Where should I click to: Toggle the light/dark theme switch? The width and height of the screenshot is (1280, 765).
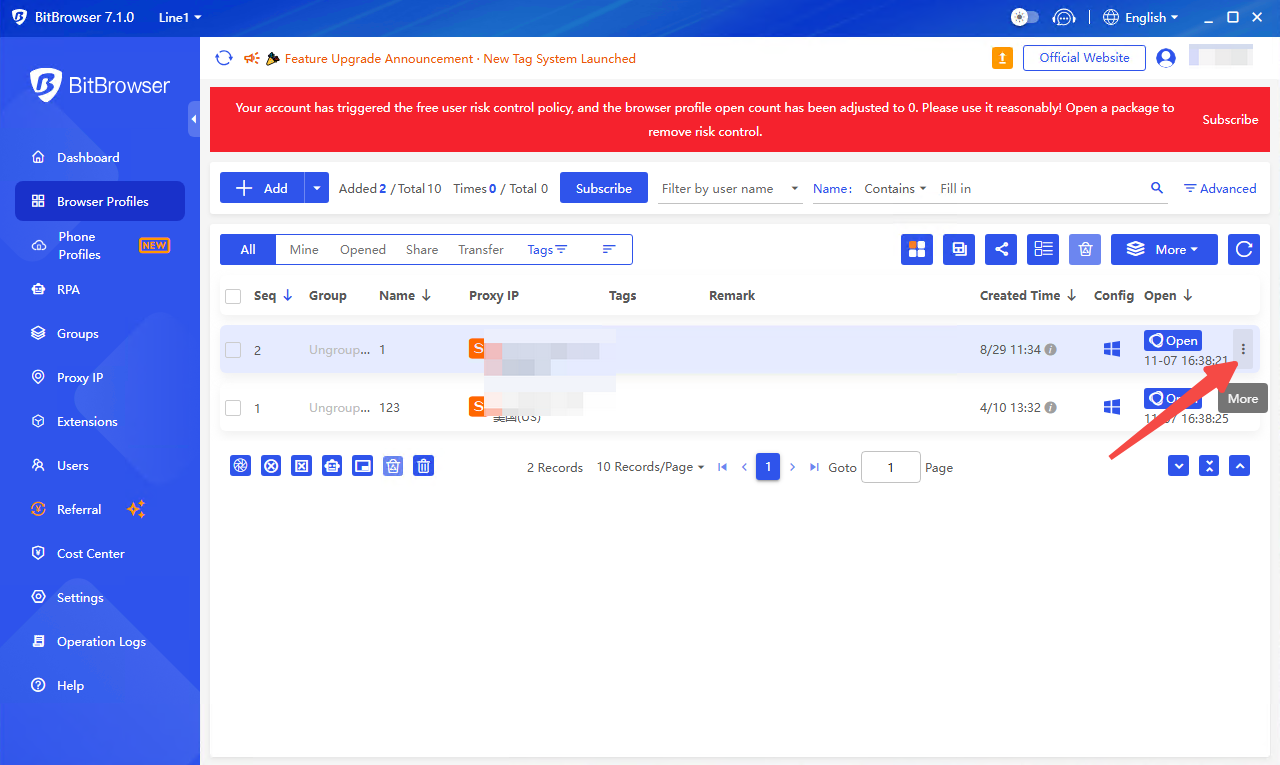(1025, 17)
